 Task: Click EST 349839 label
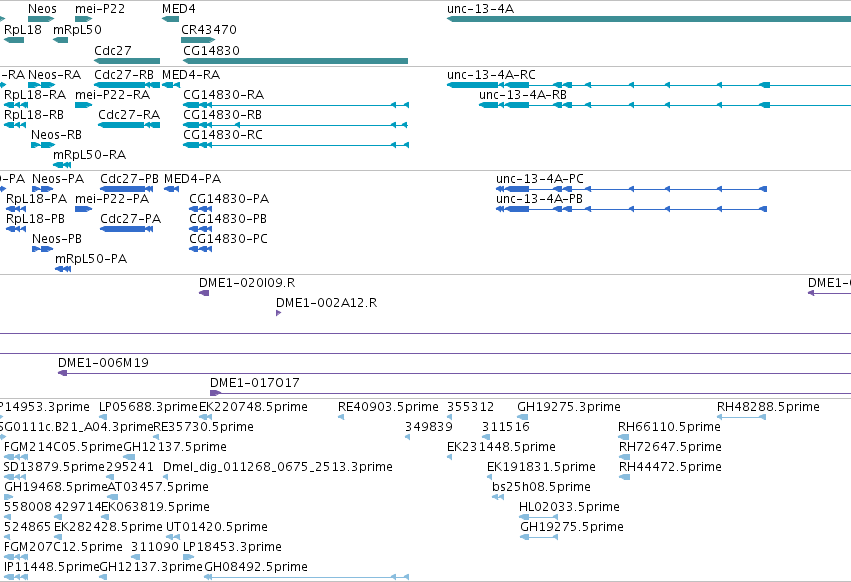click(x=428, y=427)
